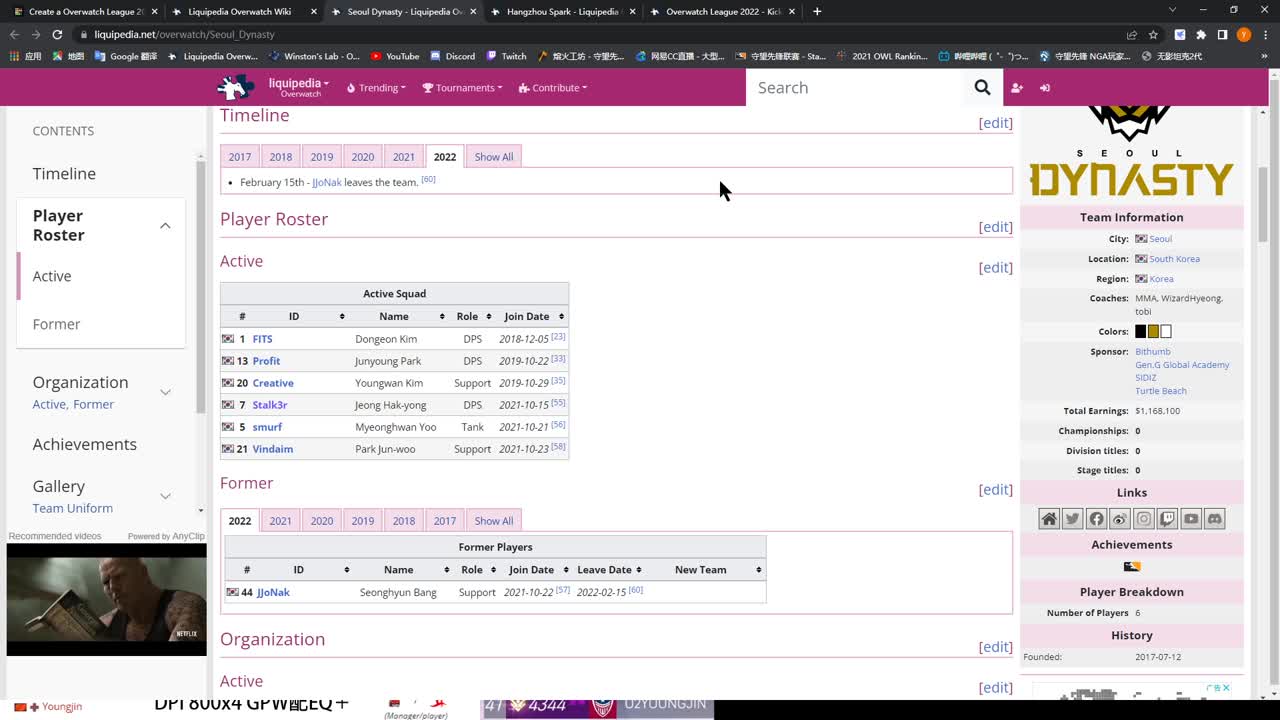Open the Seoul Dynasty Weibo link icon
1280x720 pixels.
[1120, 518]
